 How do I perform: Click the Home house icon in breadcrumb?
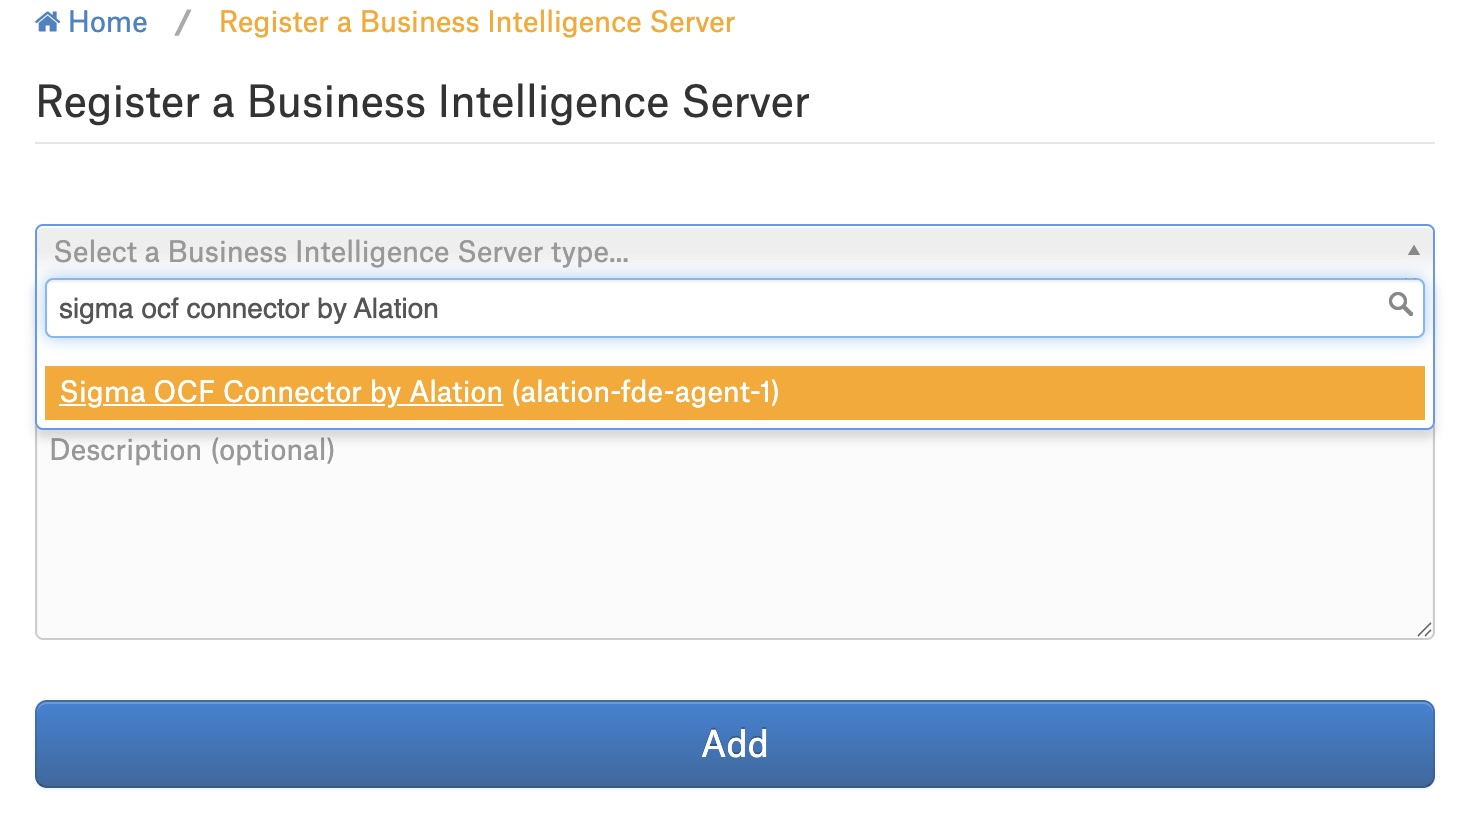click(48, 22)
